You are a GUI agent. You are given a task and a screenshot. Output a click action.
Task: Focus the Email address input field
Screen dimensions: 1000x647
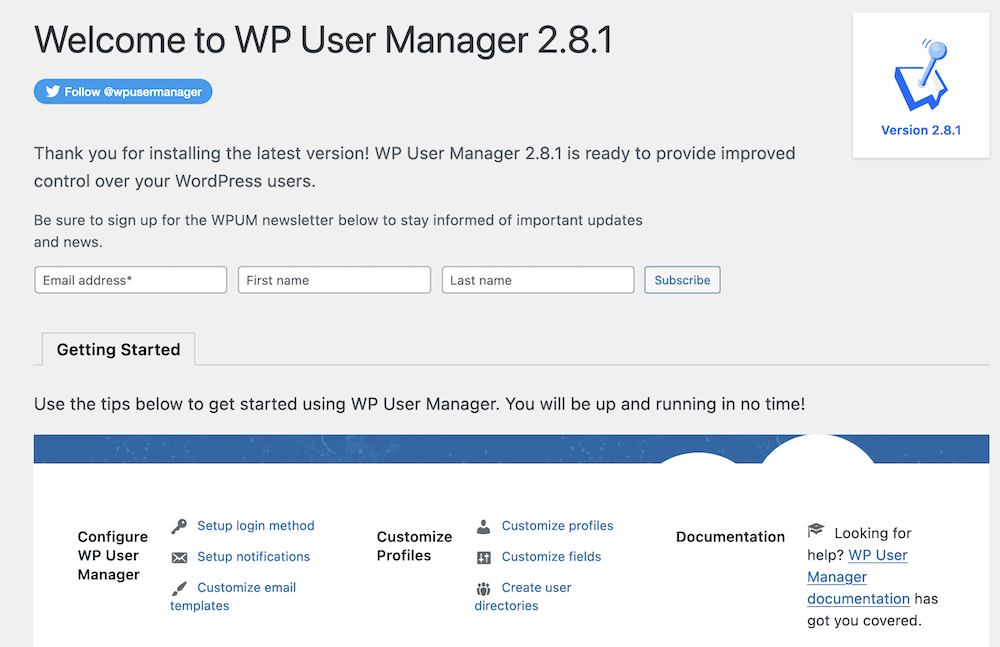pos(131,280)
